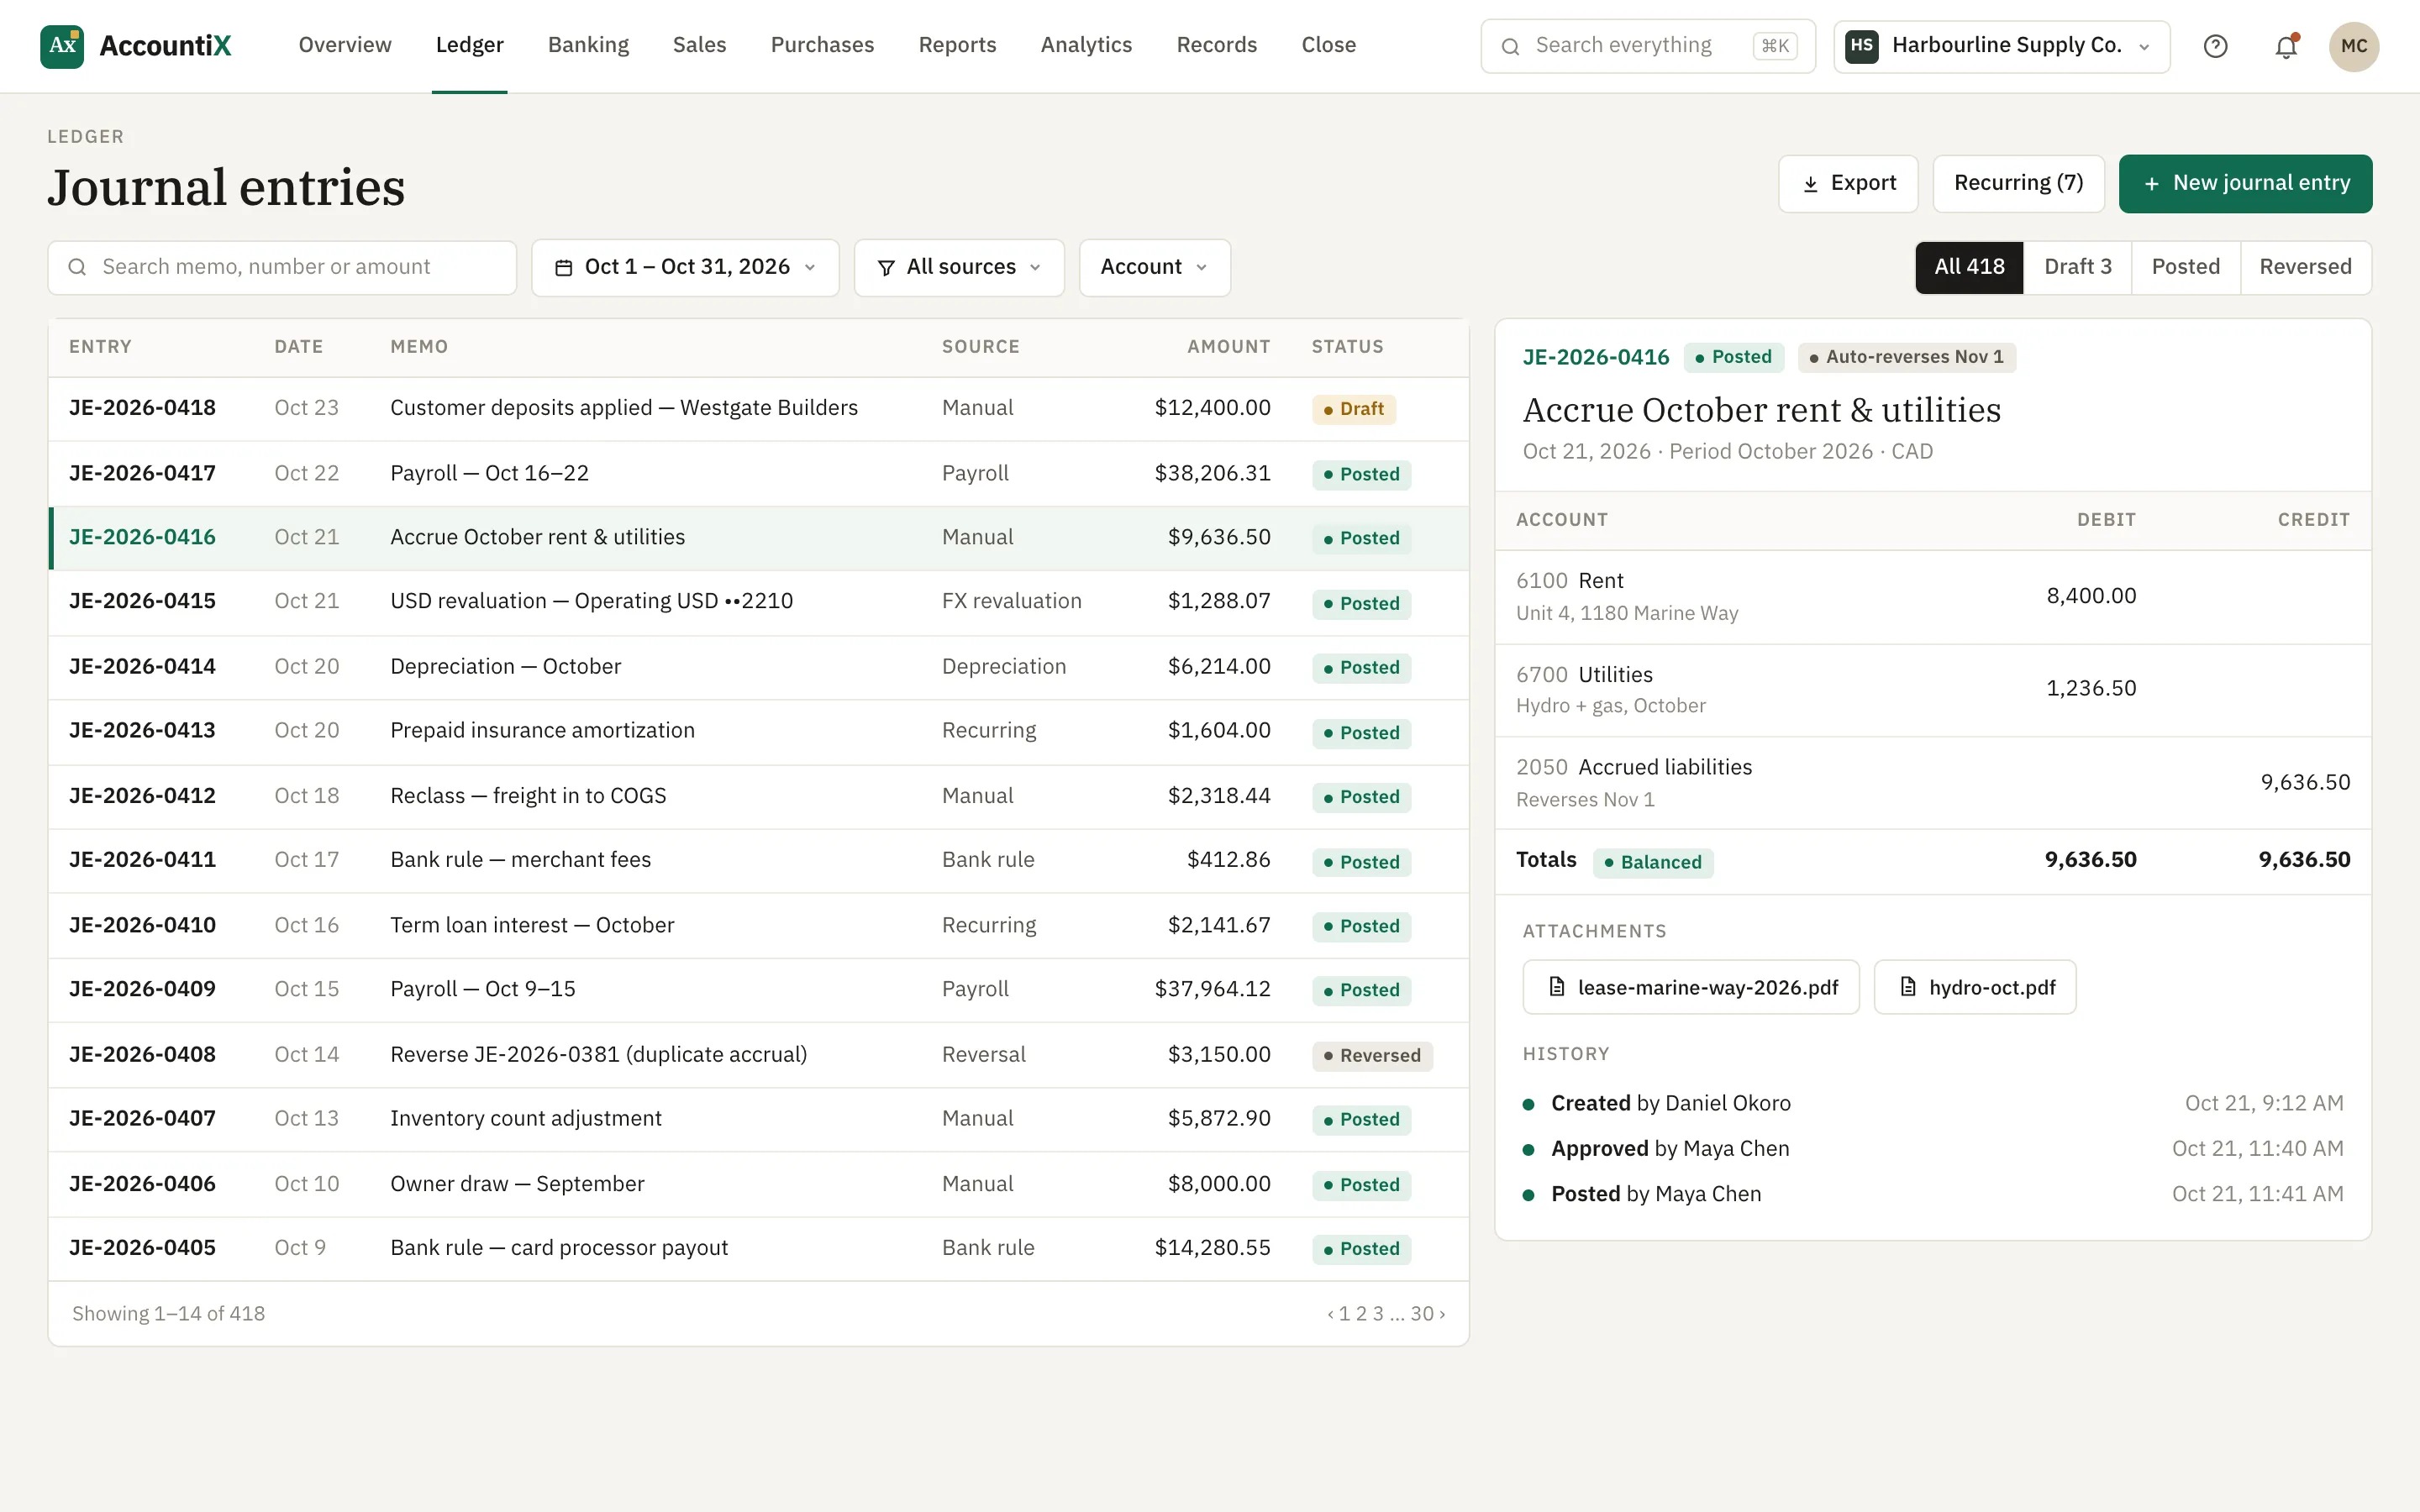Go to the Purchases tab
Image resolution: width=2420 pixels, height=1512 pixels.
(x=822, y=45)
